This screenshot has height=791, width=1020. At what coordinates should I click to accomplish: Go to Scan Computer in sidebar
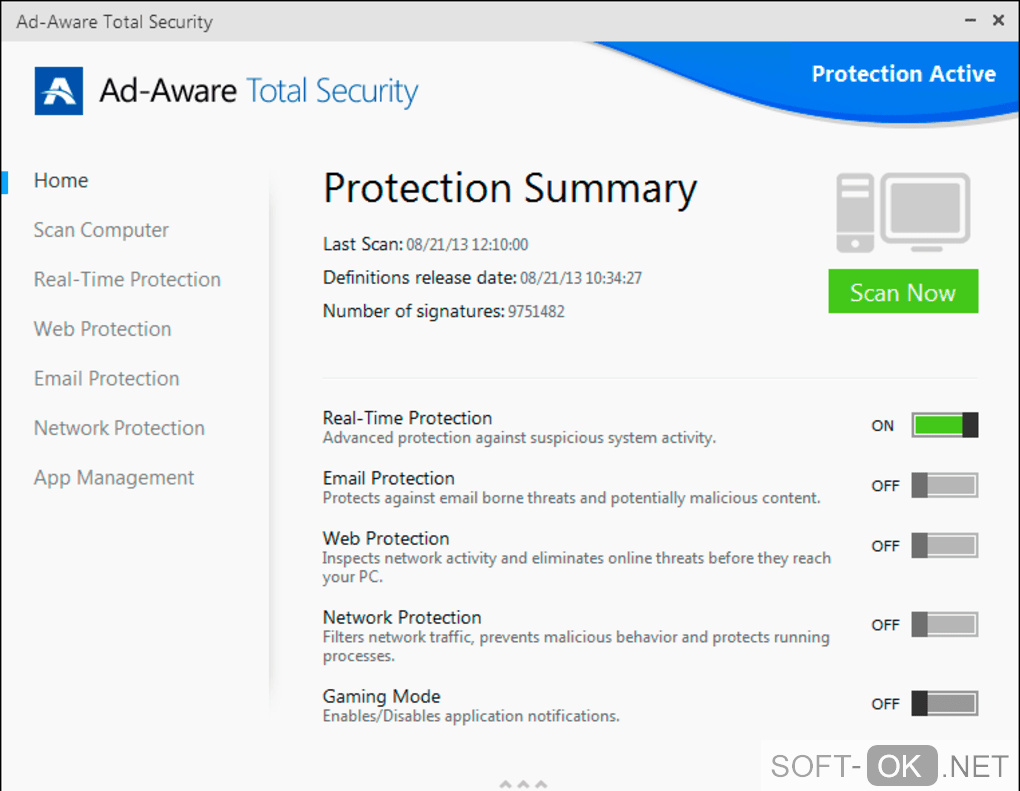tap(101, 230)
